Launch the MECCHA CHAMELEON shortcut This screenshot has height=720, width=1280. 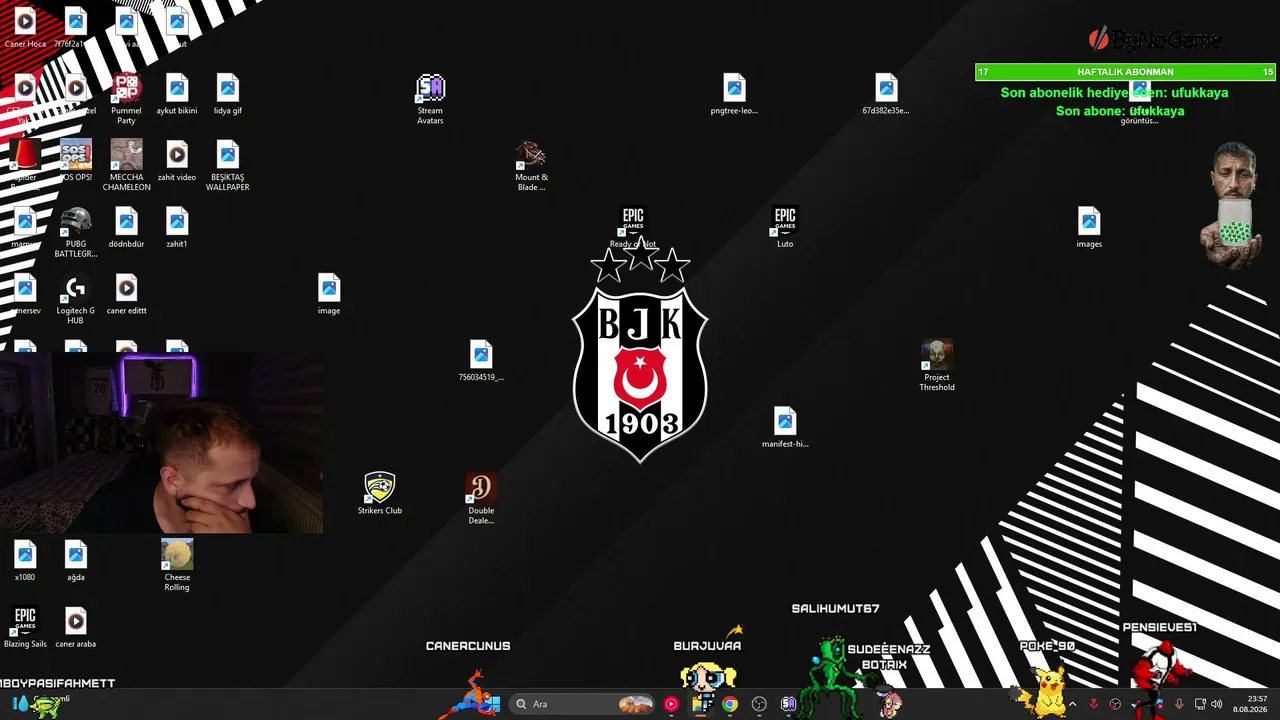coord(126,166)
